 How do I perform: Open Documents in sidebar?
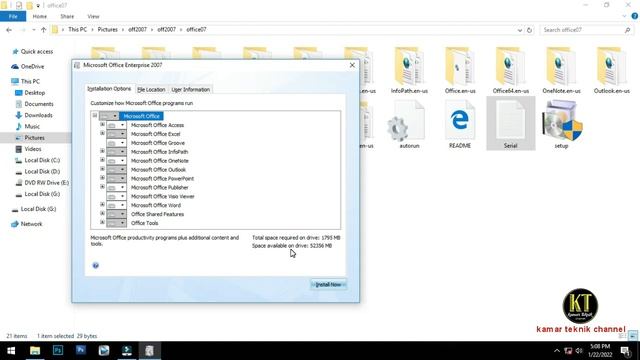[x=39, y=104]
